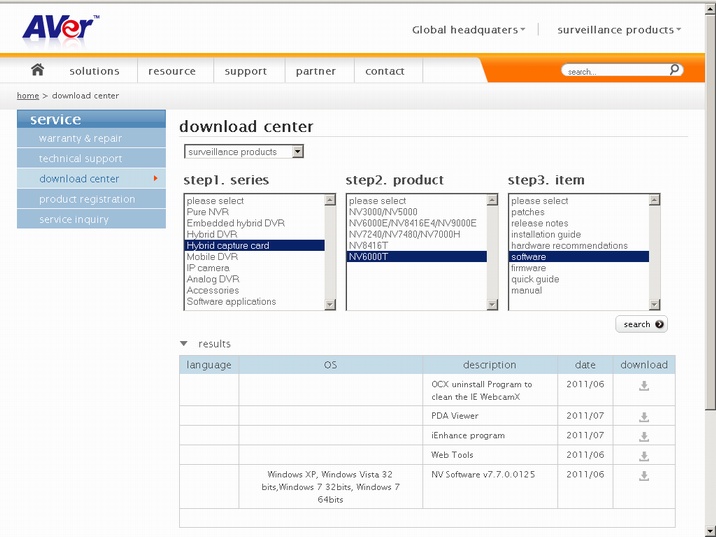Choose firmware in the item list

click(x=529, y=268)
